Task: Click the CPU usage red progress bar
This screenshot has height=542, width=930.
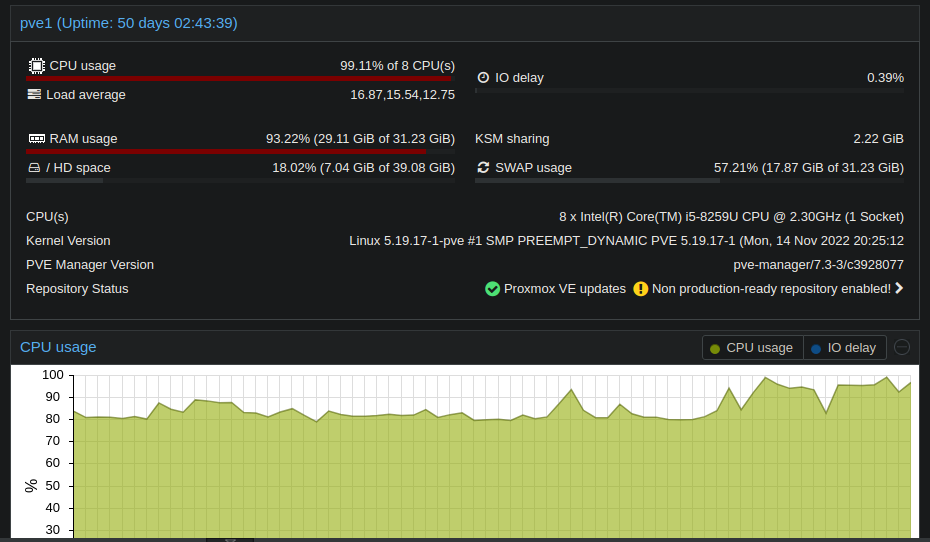Action: tap(238, 78)
